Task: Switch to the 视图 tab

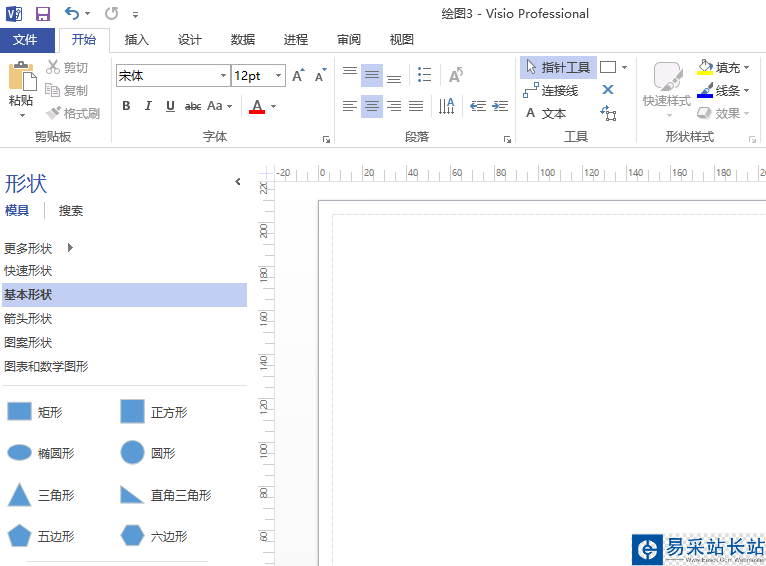Action: click(x=402, y=40)
